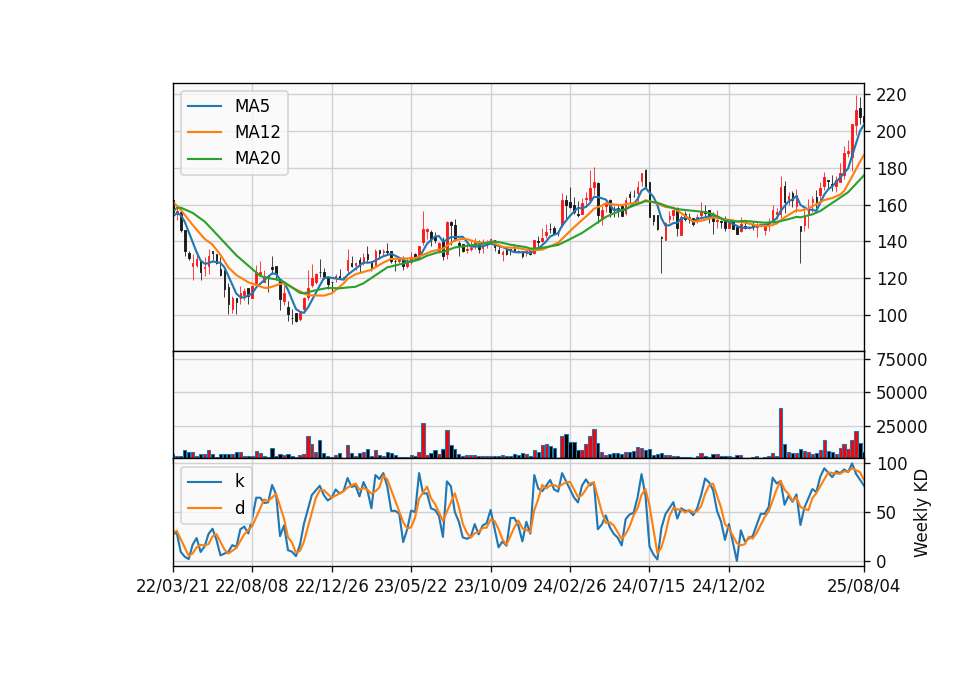This screenshot has height=690, width=960.
Task: Click the 140 price axis tick
Action: 891,242
